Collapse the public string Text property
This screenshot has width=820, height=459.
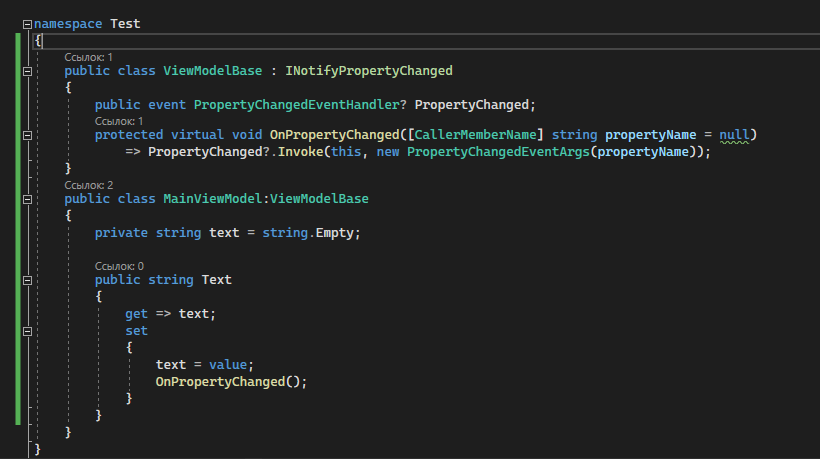[27, 280]
